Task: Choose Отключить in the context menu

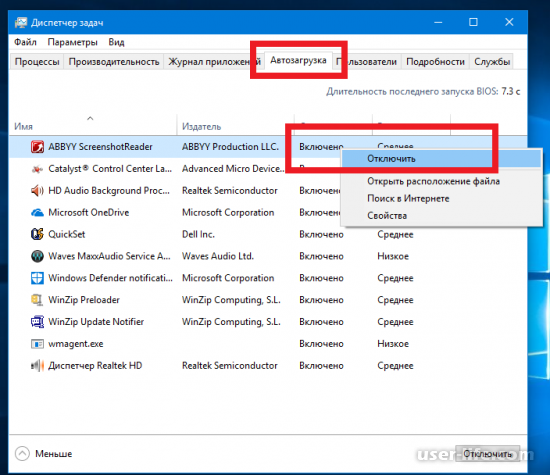Action: (x=441, y=159)
